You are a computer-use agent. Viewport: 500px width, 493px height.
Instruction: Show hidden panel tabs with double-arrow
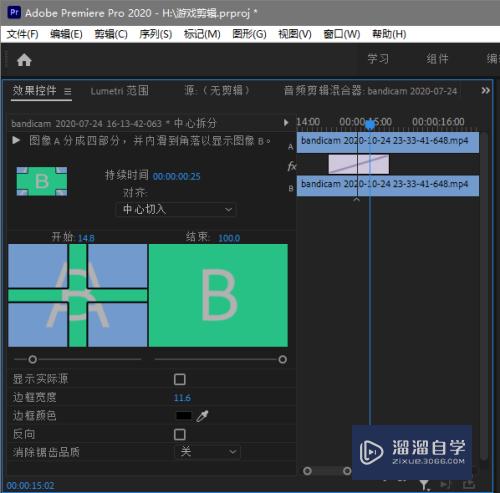tap(486, 90)
